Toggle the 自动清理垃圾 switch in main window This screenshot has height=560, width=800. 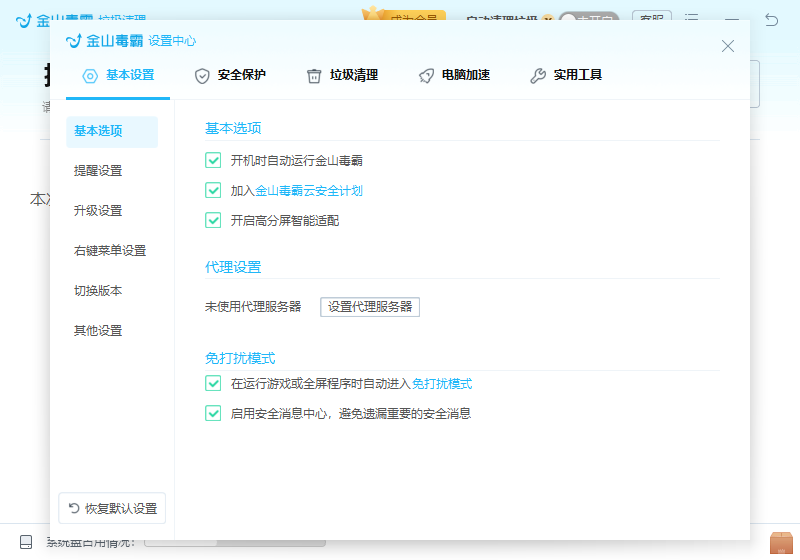pos(589,16)
